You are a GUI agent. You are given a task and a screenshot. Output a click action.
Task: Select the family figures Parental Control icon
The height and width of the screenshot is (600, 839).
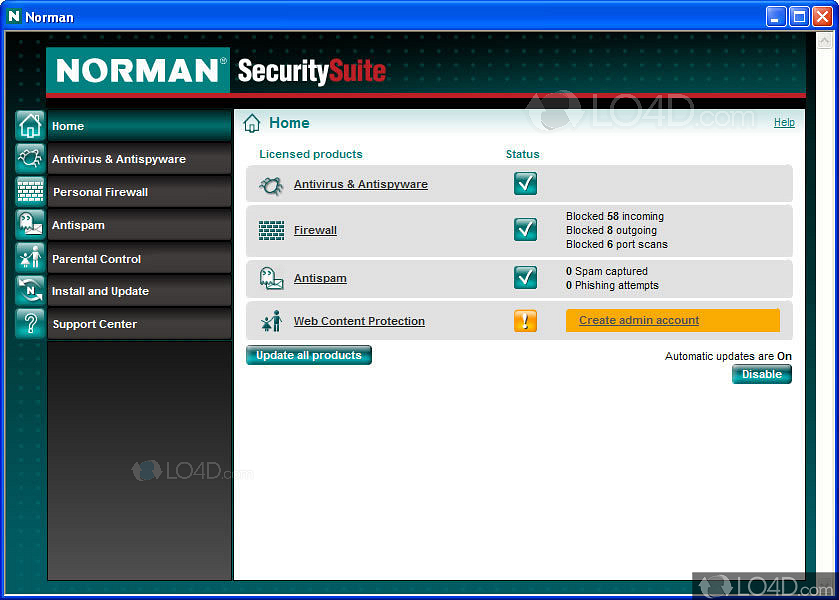(x=30, y=257)
